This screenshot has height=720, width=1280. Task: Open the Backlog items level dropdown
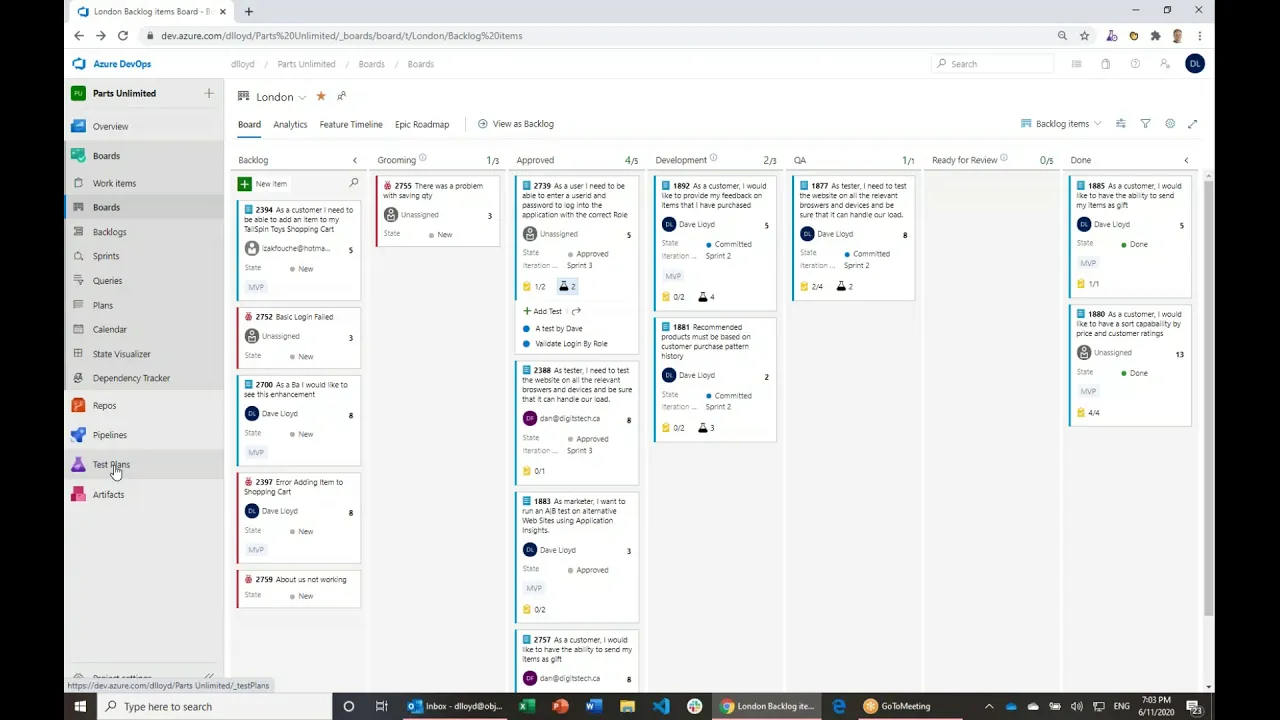(x=1061, y=124)
